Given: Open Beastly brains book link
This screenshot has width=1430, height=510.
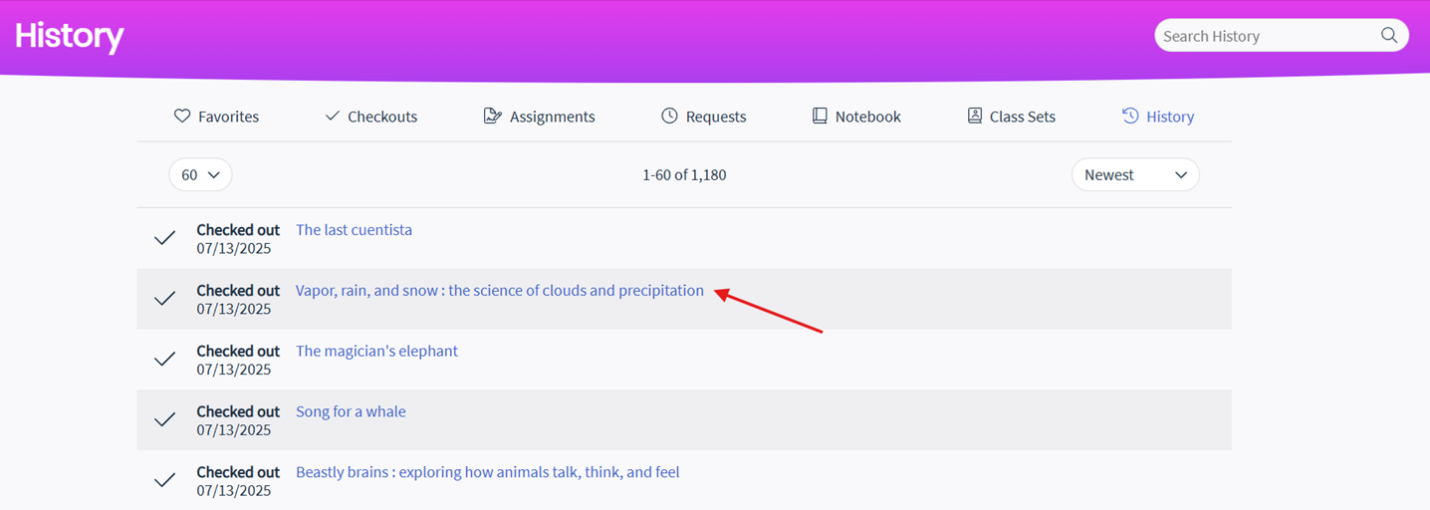Looking at the screenshot, I should point(488,472).
